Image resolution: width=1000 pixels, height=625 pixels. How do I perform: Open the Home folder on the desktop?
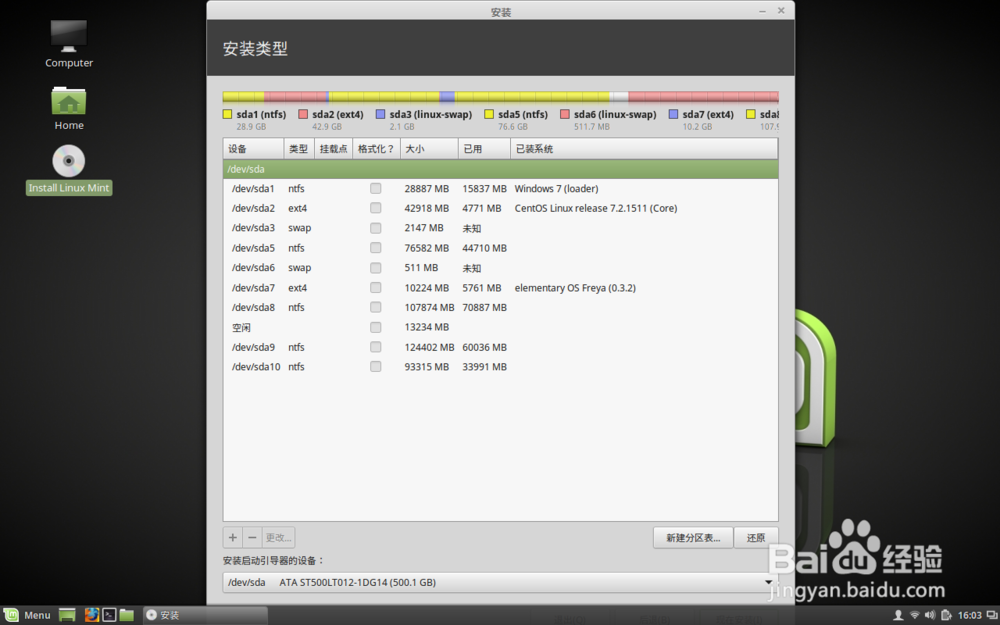coord(68,101)
